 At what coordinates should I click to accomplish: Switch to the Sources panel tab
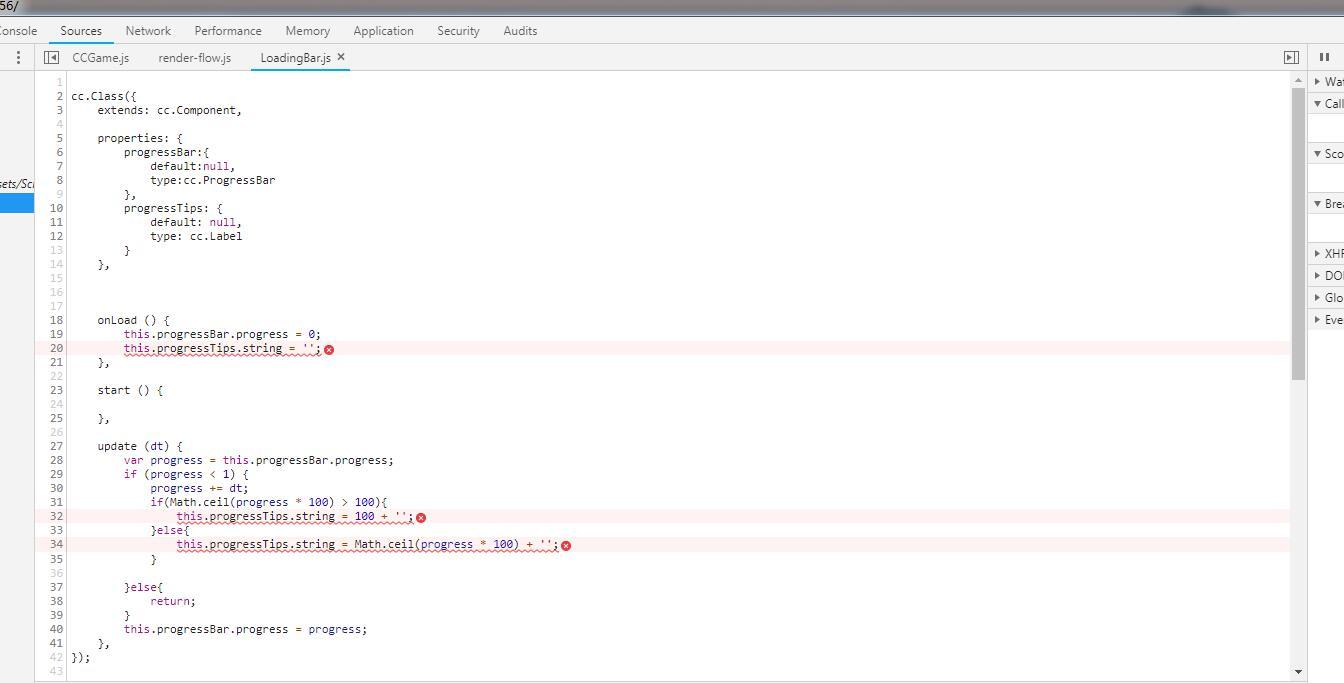tap(81, 31)
